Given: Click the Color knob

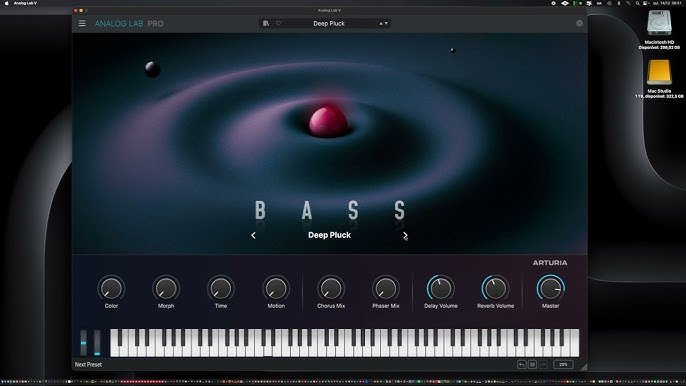Looking at the screenshot, I should pos(111,289).
